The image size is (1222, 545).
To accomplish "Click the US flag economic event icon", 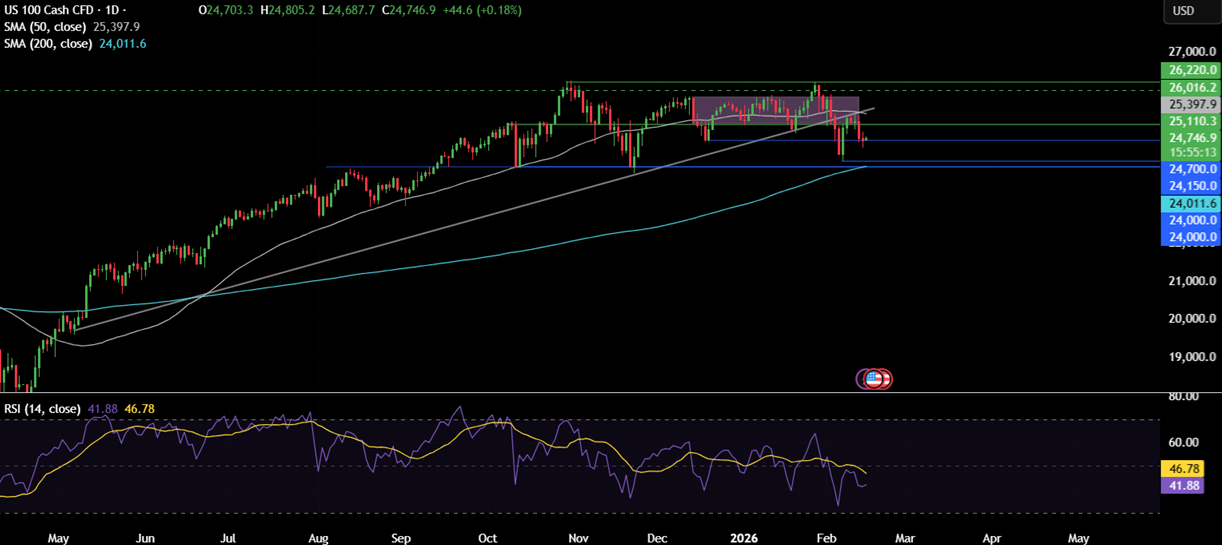I will point(875,378).
